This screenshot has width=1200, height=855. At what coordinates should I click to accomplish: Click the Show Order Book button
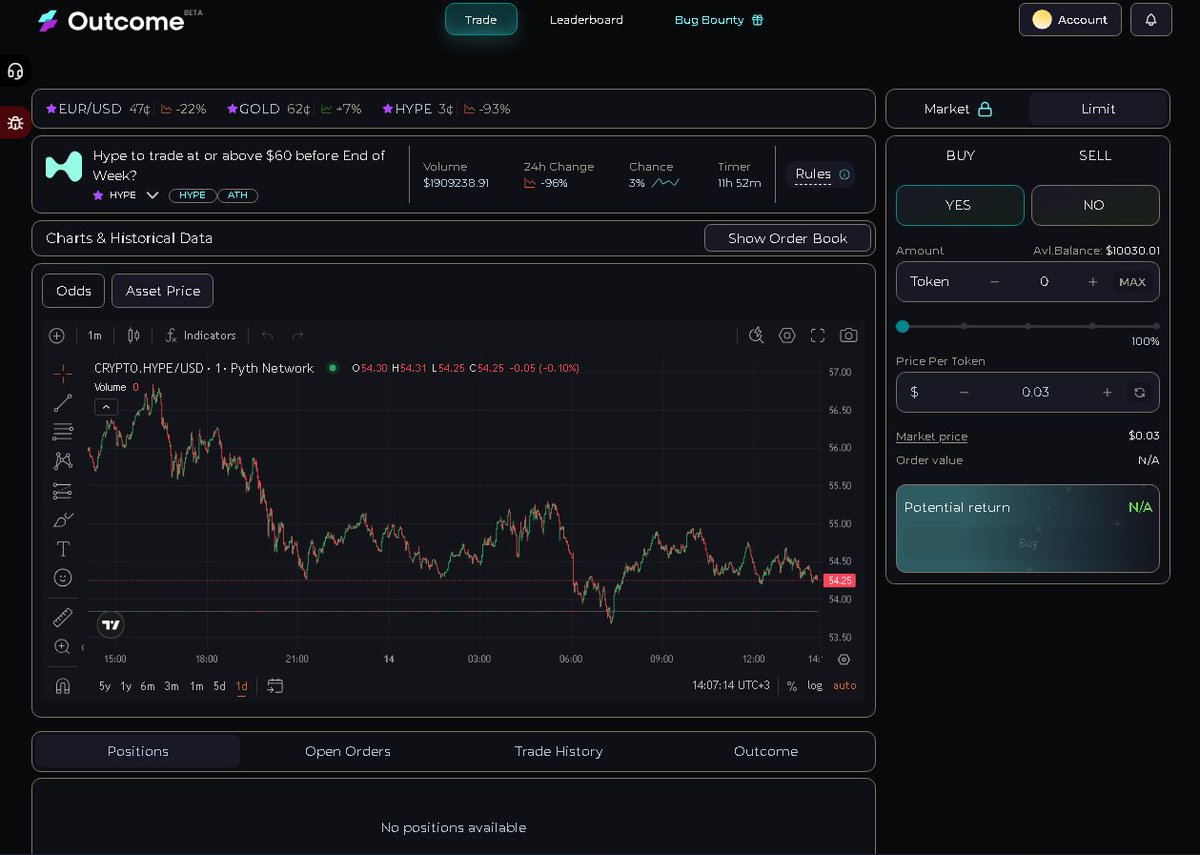point(788,238)
